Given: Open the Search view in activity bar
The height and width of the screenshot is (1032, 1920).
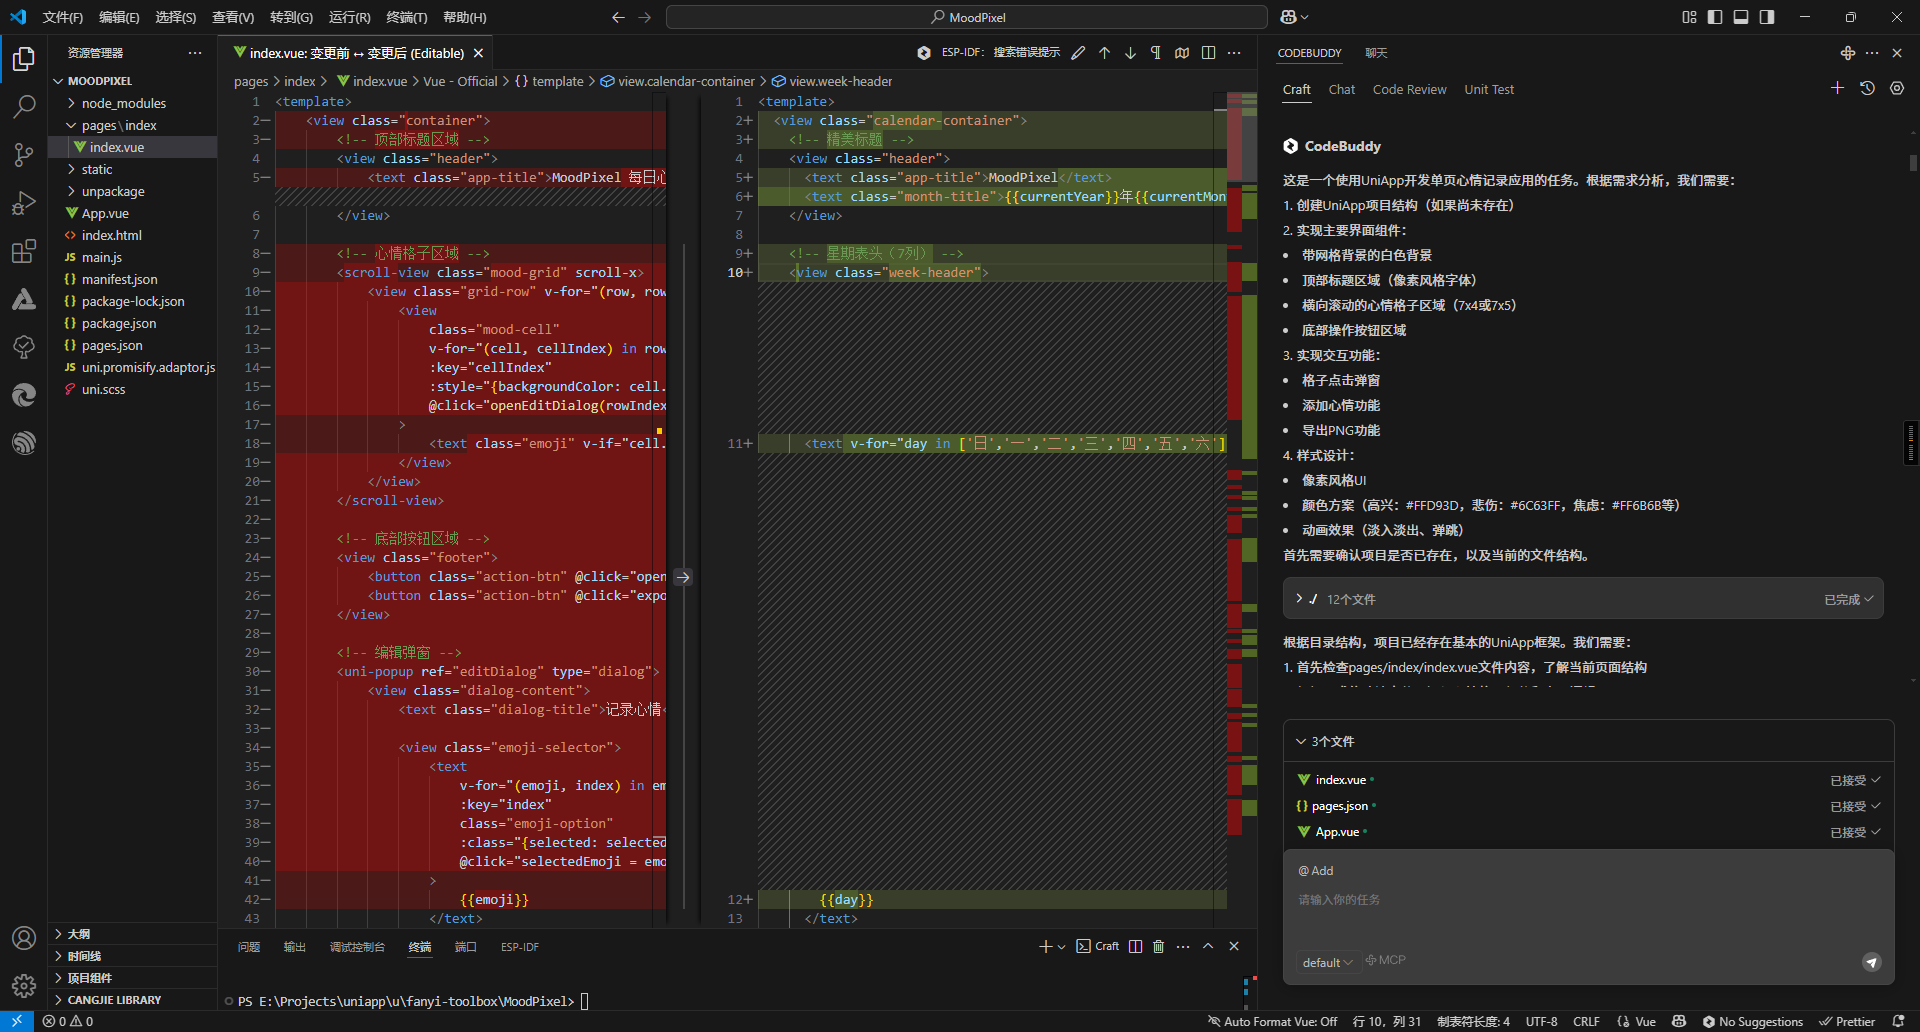Looking at the screenshot, I should 24,106.
